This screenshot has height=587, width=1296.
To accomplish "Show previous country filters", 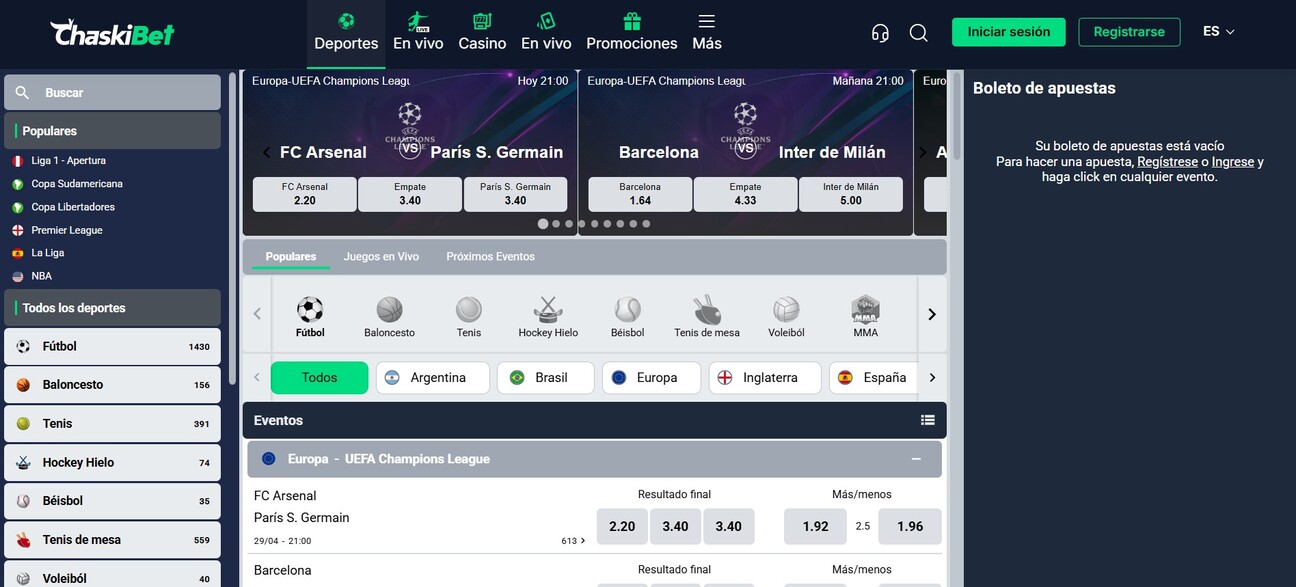I will tap(257, 378).
